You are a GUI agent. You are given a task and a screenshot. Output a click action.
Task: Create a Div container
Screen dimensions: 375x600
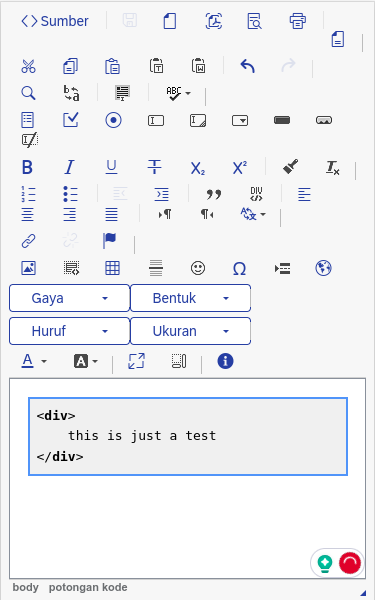point(256,194)
